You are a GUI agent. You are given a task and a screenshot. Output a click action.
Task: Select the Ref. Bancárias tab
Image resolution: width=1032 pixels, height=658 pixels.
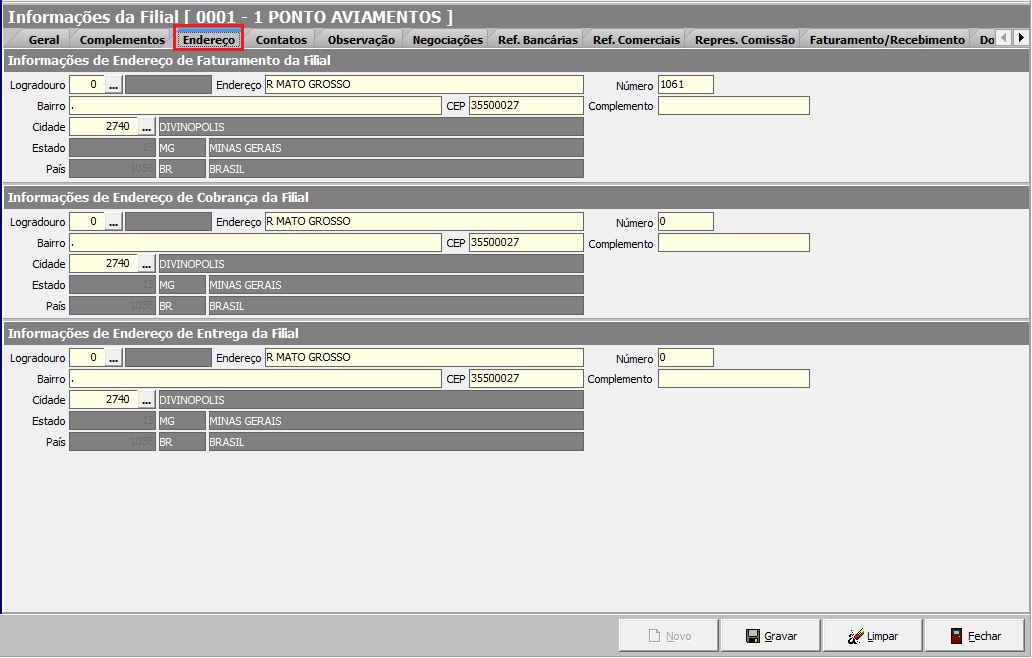click(x=537, y=40)
